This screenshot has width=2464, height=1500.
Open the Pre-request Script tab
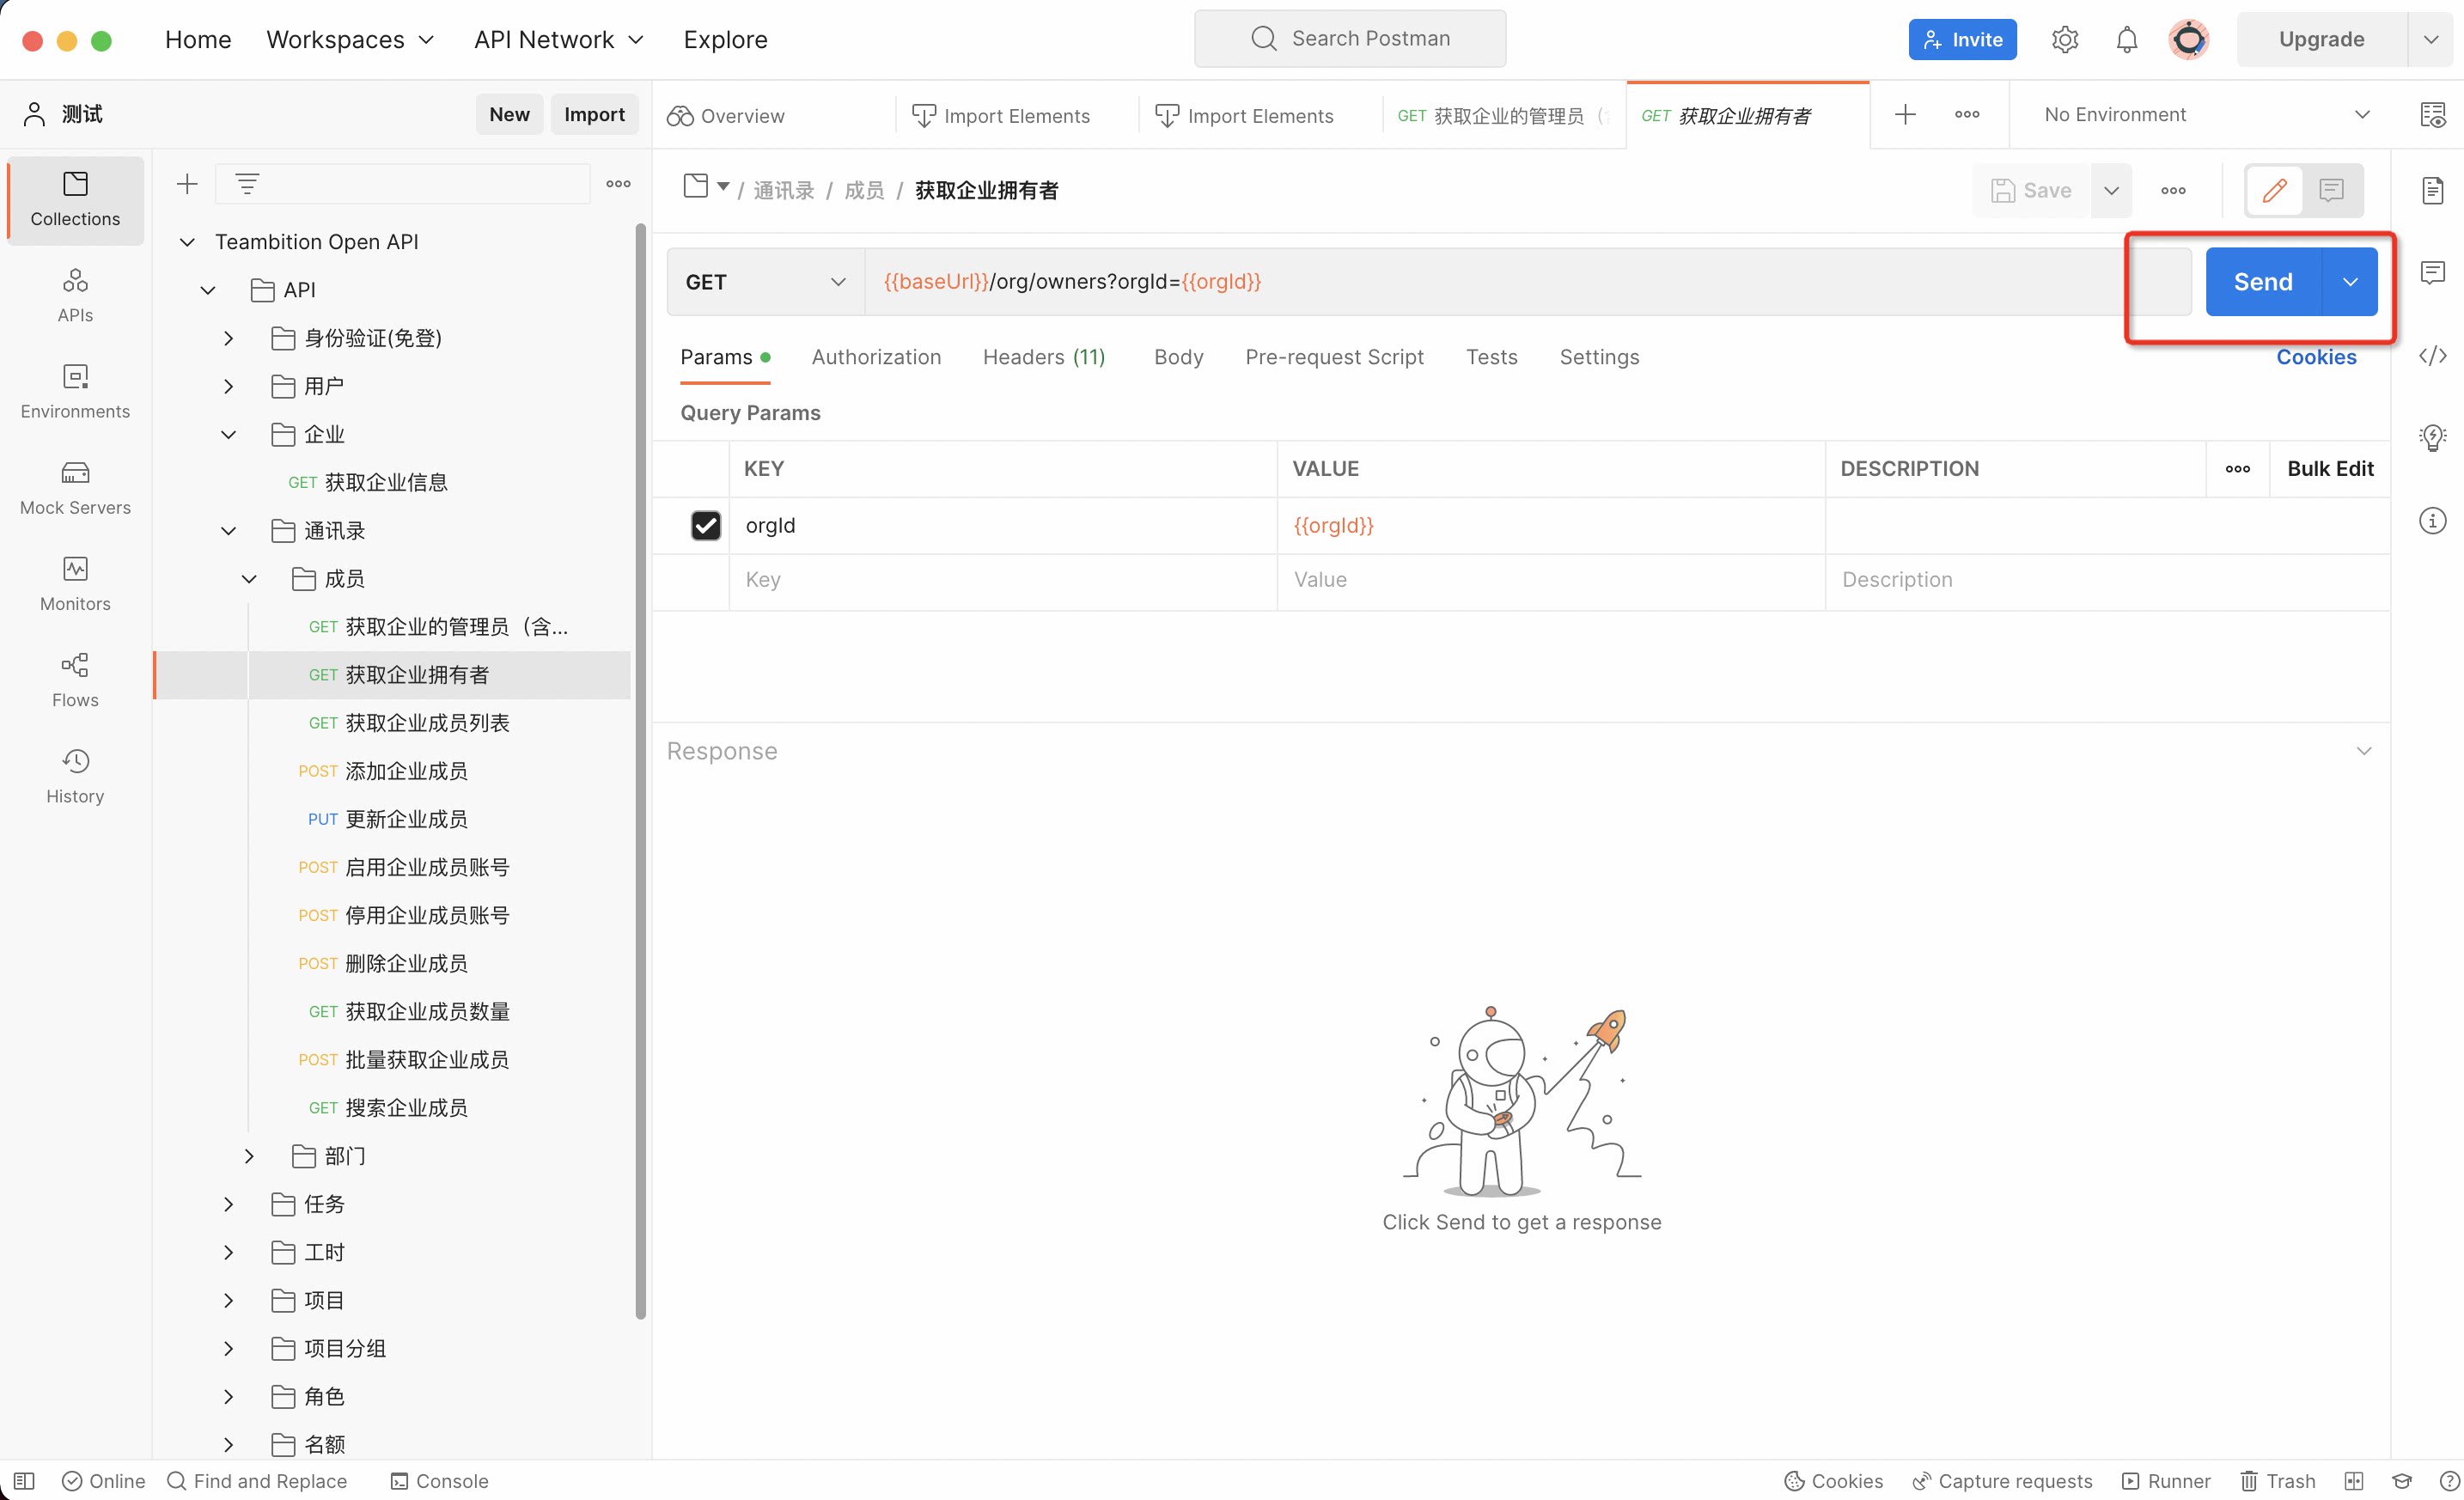click(x=1333, y=357)
